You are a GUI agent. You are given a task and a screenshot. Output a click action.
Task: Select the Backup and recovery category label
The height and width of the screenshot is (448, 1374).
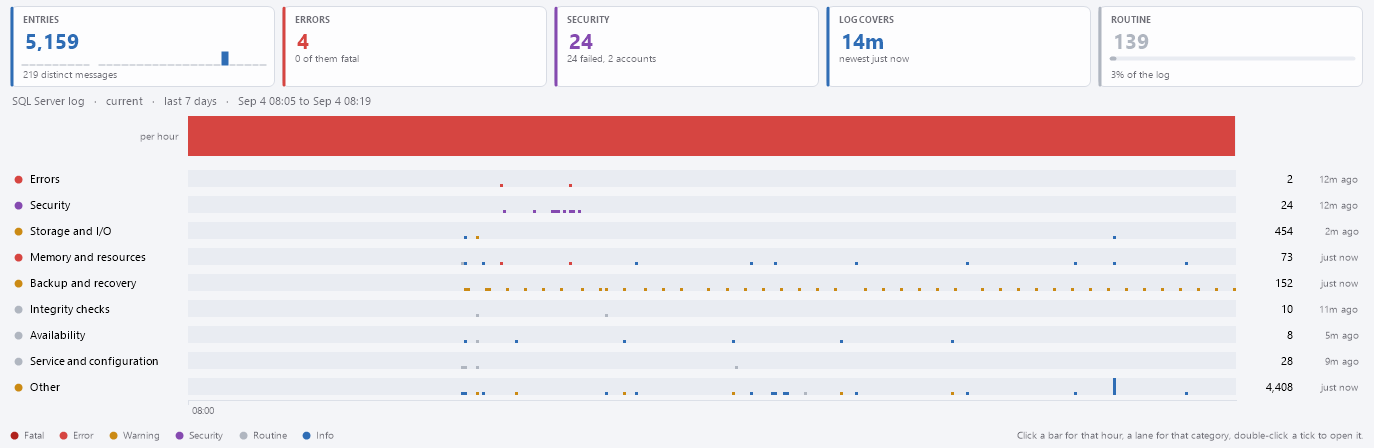pos(83,283)
